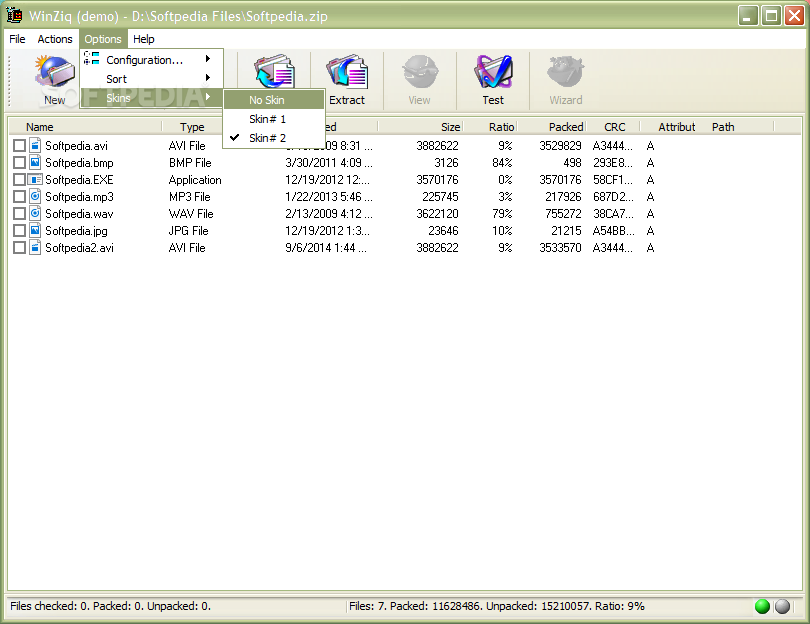Click the Softpedia.EXE file icon
The width and height of the screenshot is (810, 624).
(x=35, y=179)
